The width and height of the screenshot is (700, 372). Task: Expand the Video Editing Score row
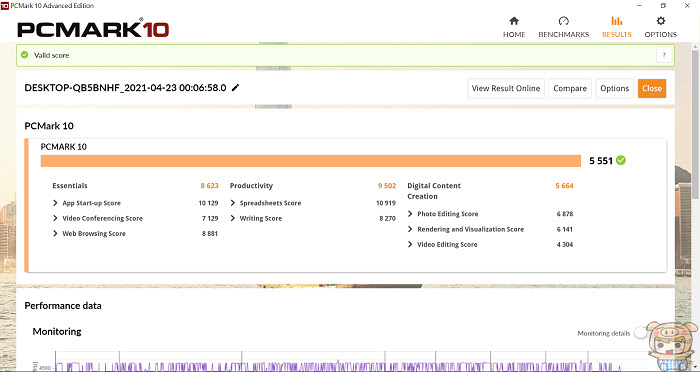click(410, 244)
